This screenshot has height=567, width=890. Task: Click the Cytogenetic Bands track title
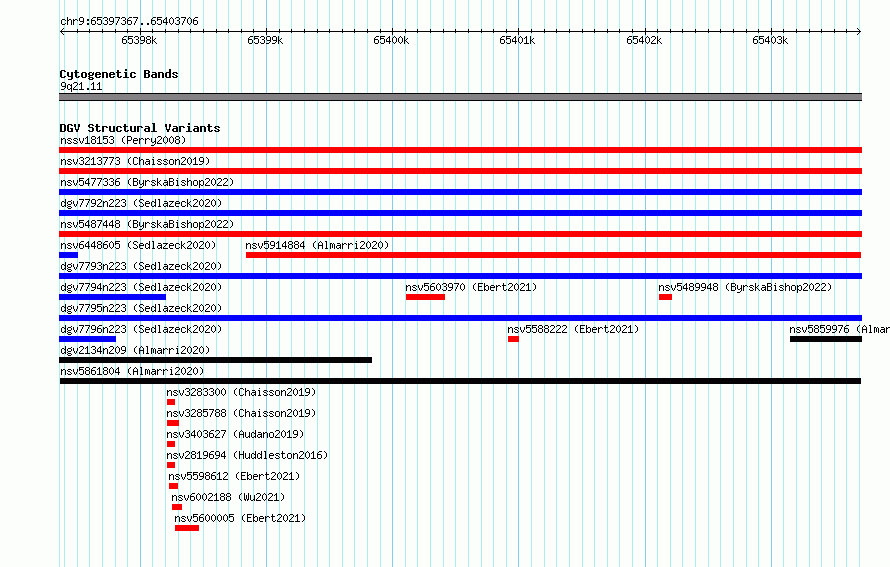pyautogui.click(x=119, y=74)
